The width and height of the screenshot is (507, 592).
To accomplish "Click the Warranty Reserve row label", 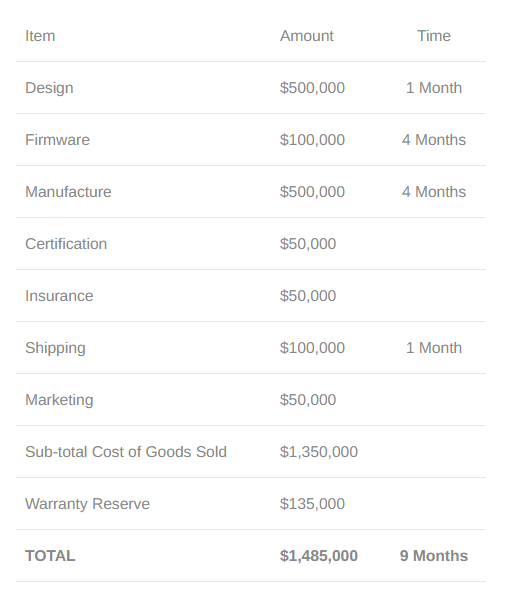I will pos(88,504).
